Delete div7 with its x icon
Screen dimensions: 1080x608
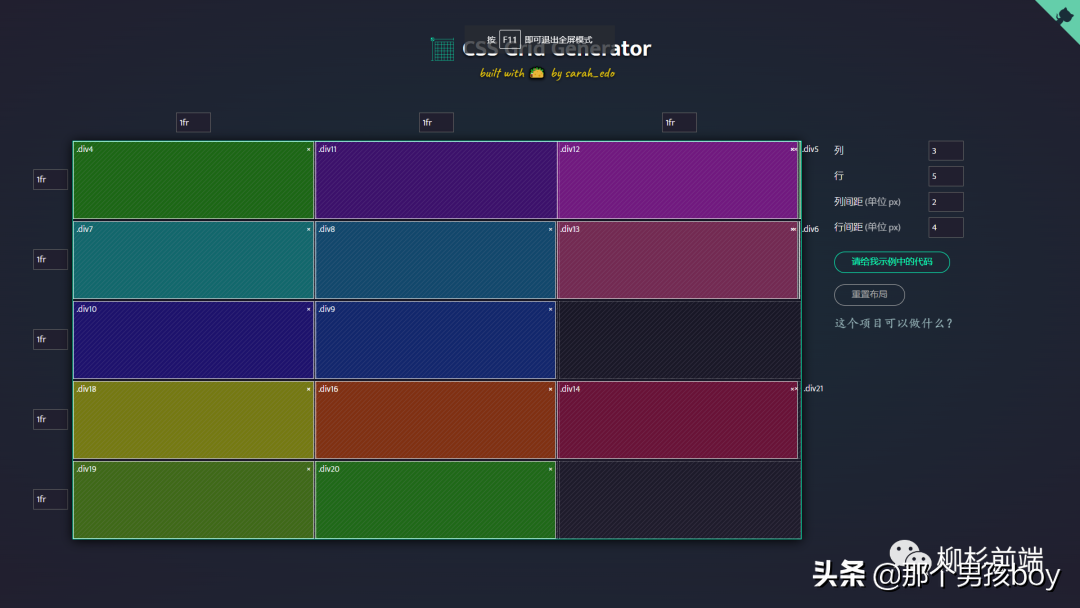pyautogui.click(x=309, y=229)
